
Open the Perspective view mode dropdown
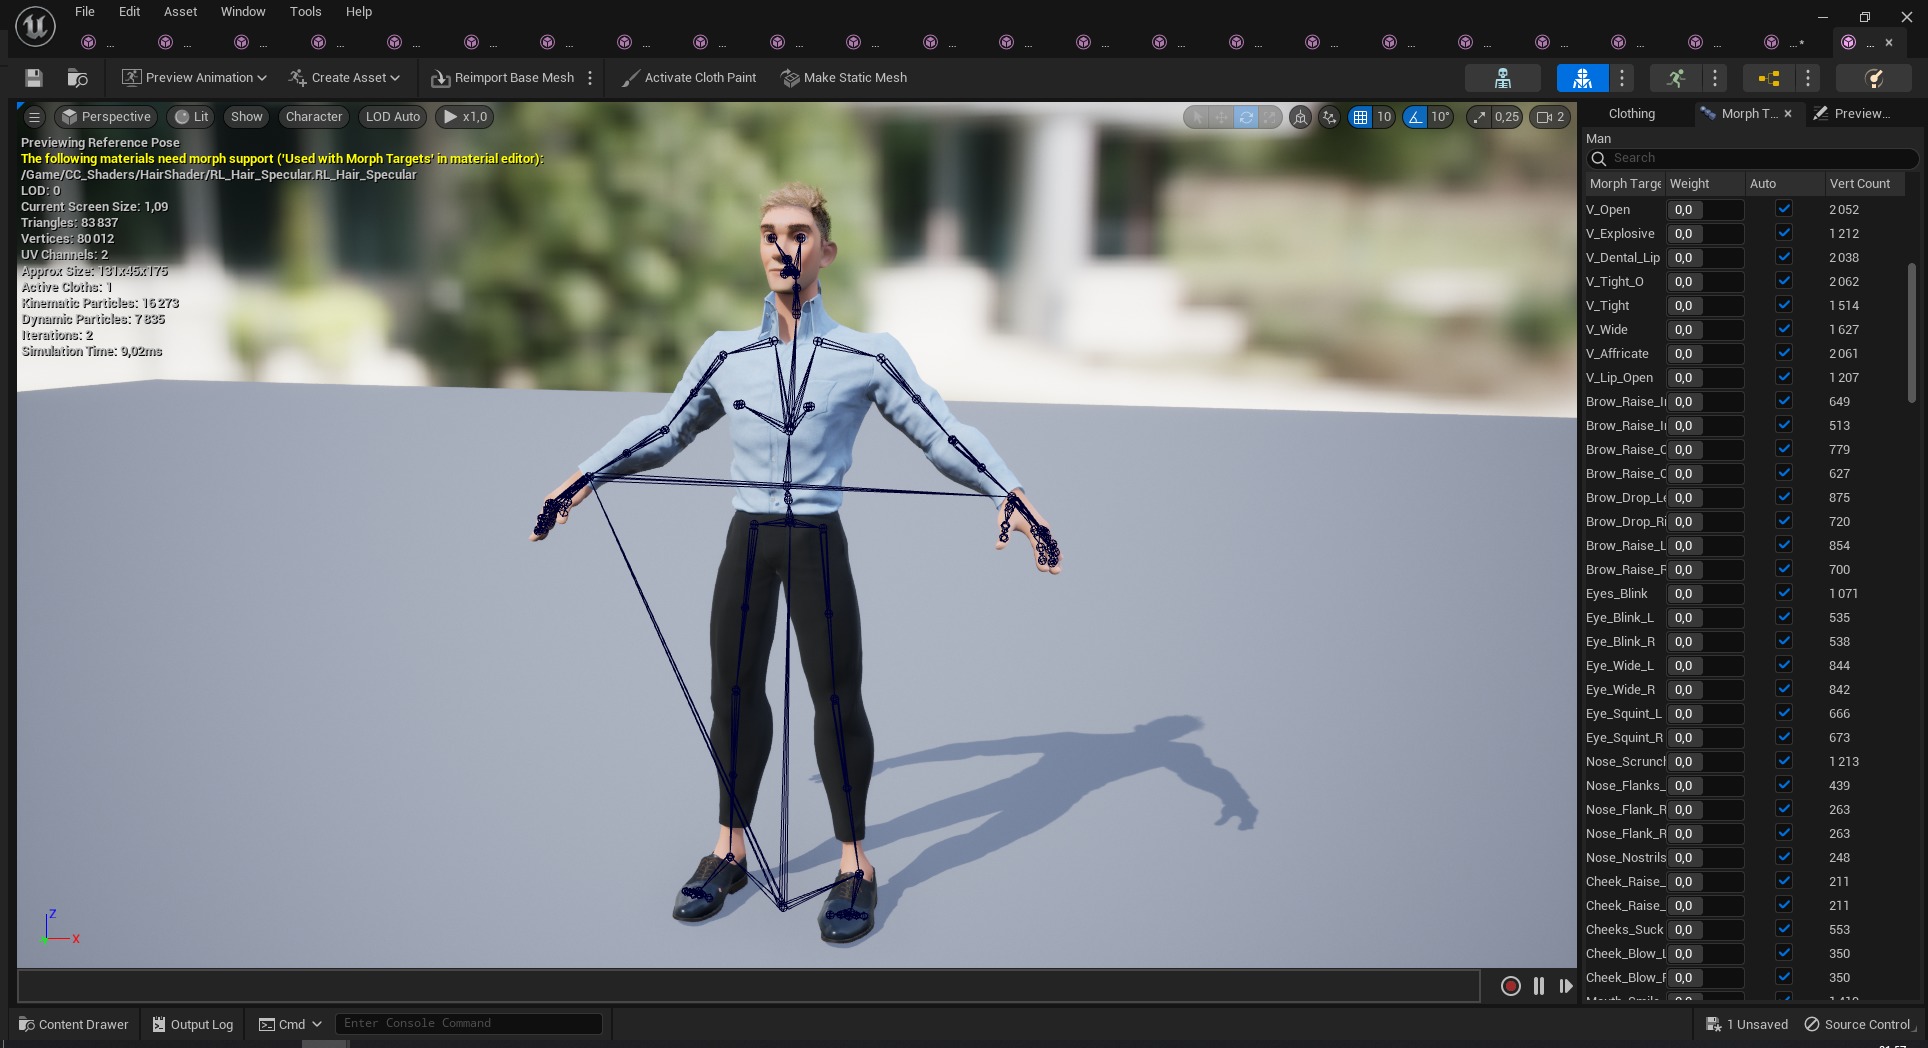106,117
